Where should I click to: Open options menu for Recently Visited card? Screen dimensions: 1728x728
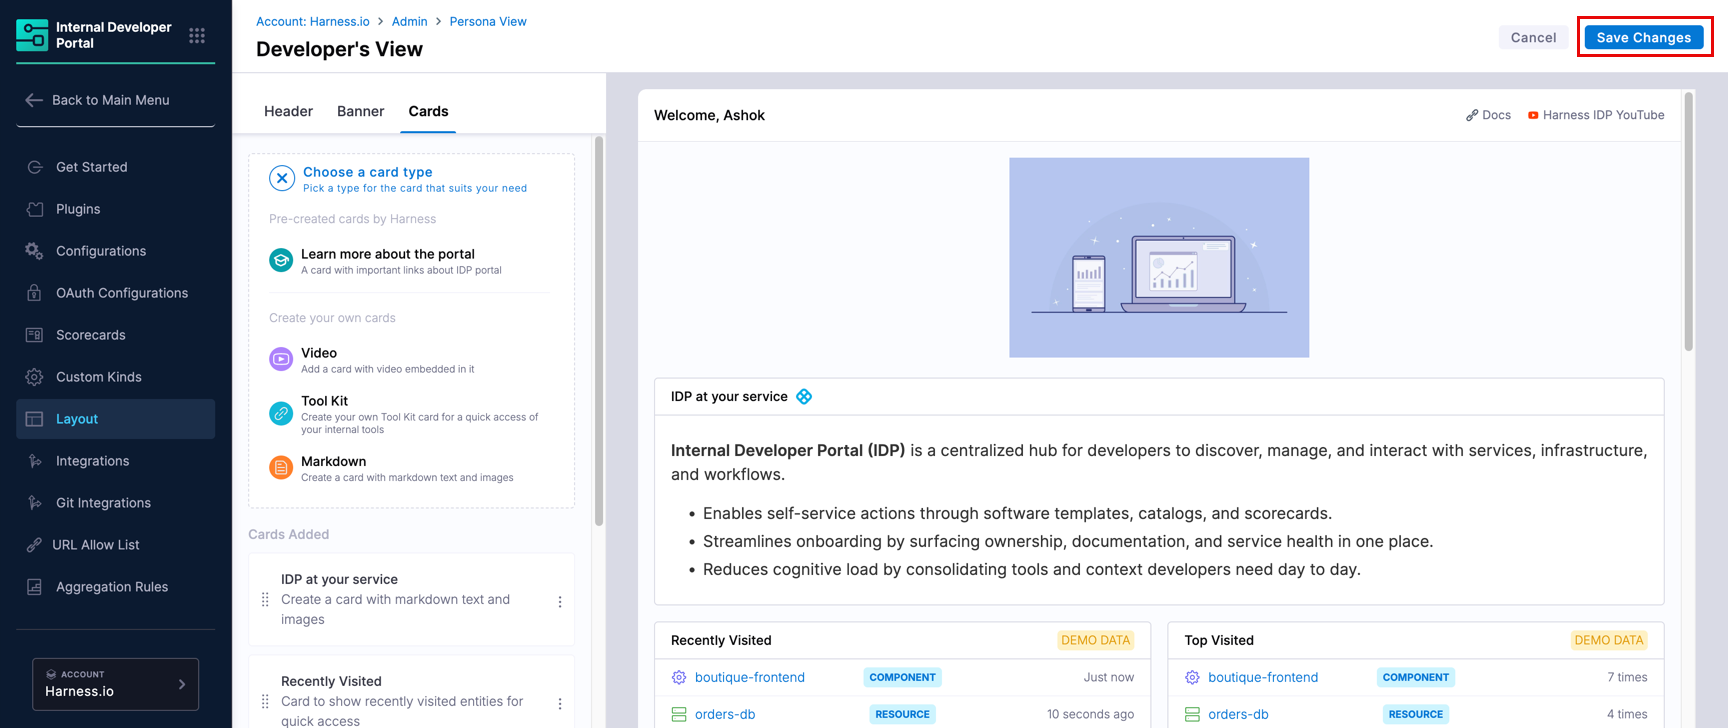(x=560, y=704)
